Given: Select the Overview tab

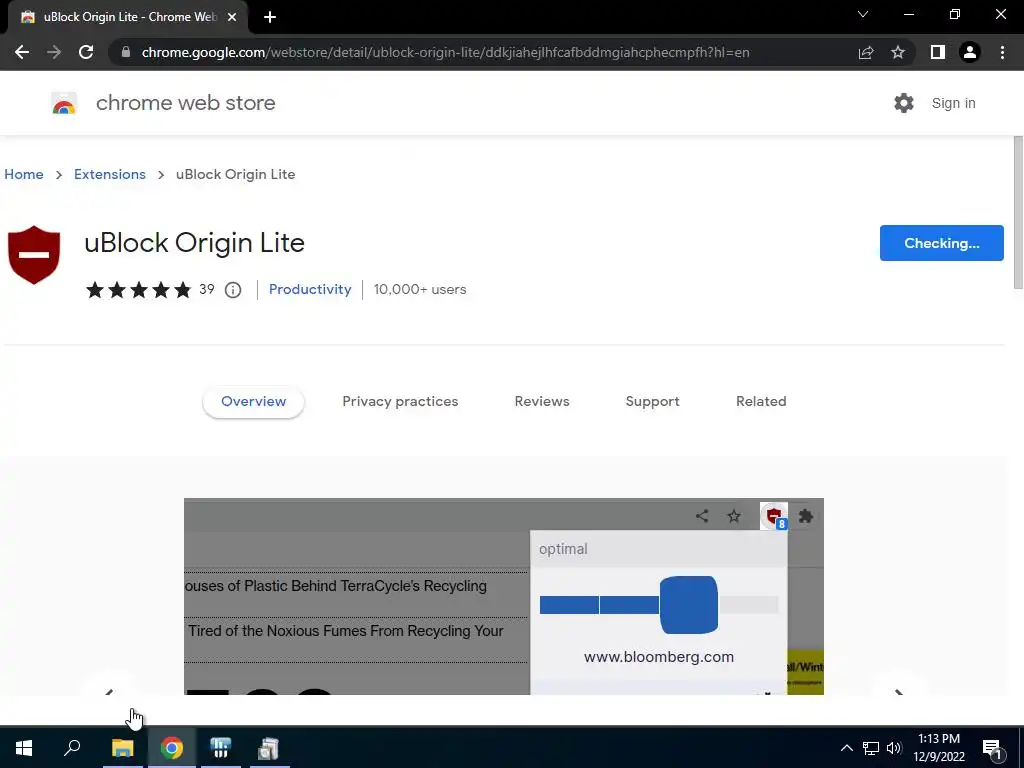Looking at the screenshot, I should [x=253, y=402].
